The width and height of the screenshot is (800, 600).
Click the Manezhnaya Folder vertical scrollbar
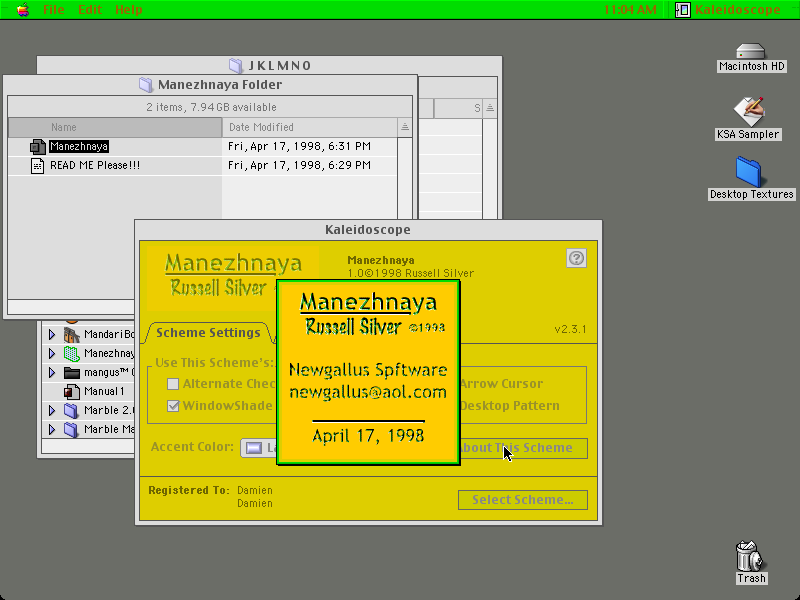405,179
